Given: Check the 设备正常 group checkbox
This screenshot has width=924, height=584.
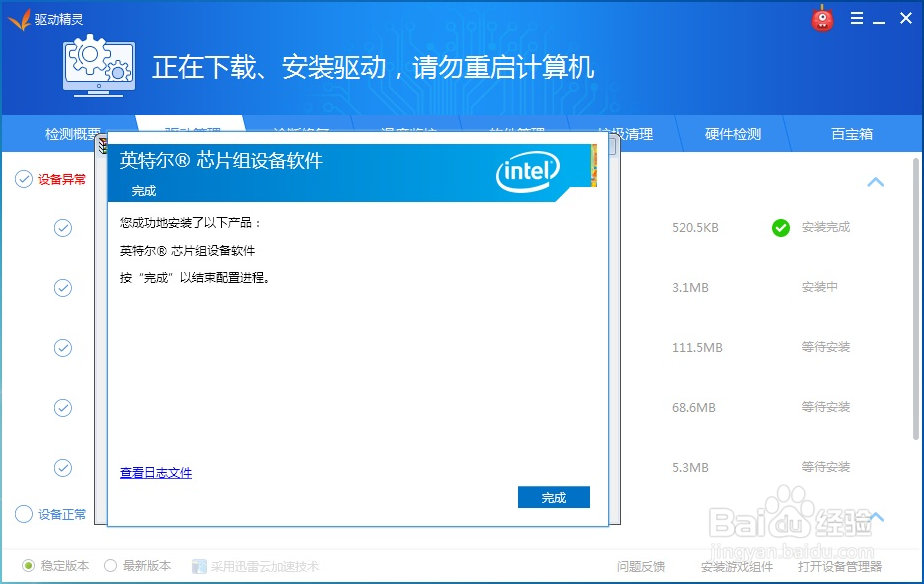Looking at the screenshot, I should pyautogui.click(x=24, y=514).
